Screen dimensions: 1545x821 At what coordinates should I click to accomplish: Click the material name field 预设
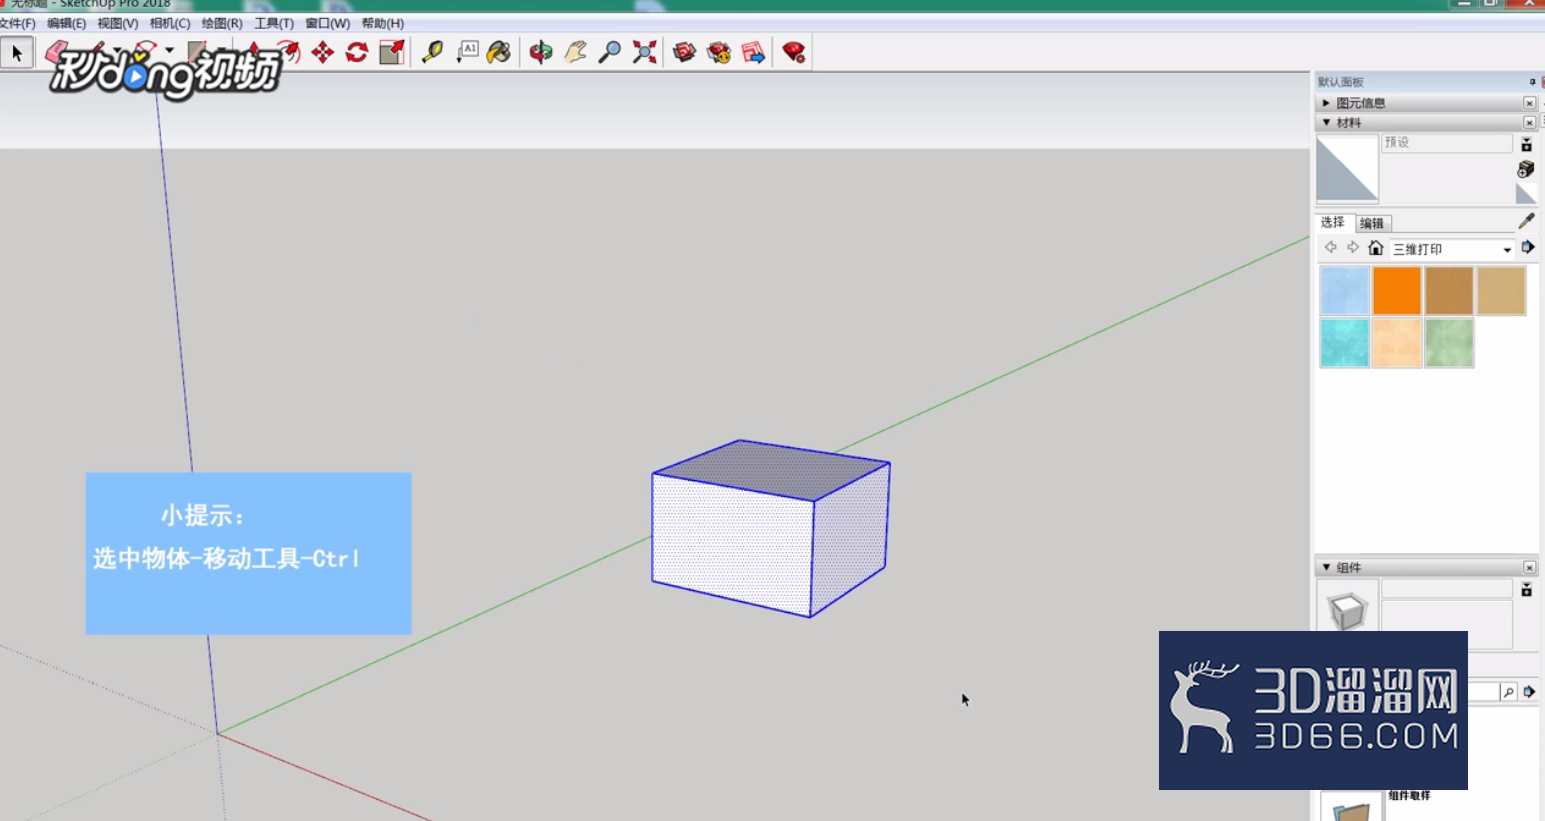click(1447, 143)
